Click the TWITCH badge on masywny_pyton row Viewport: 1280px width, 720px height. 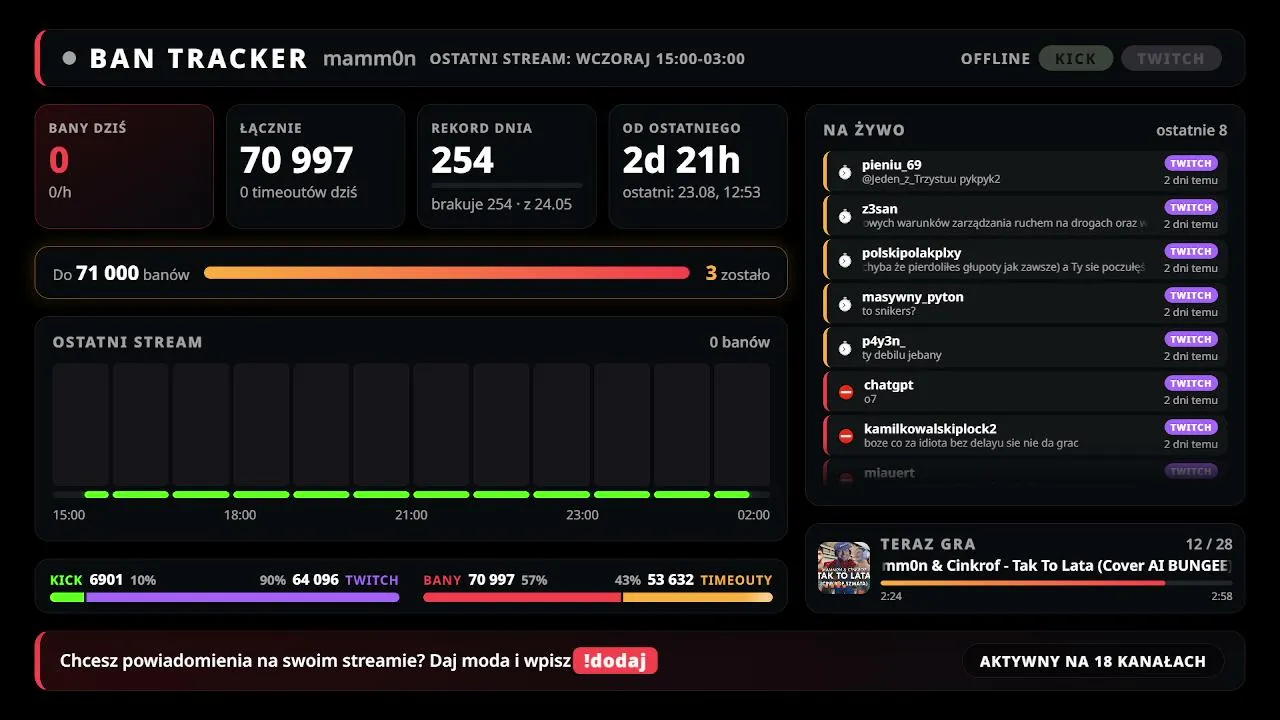1191,296
